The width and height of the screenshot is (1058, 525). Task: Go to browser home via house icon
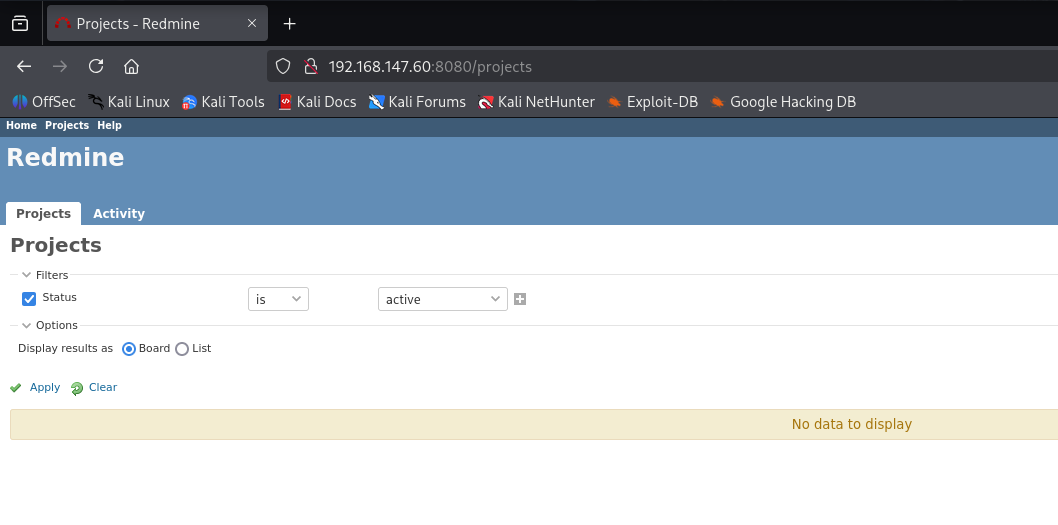132,66
